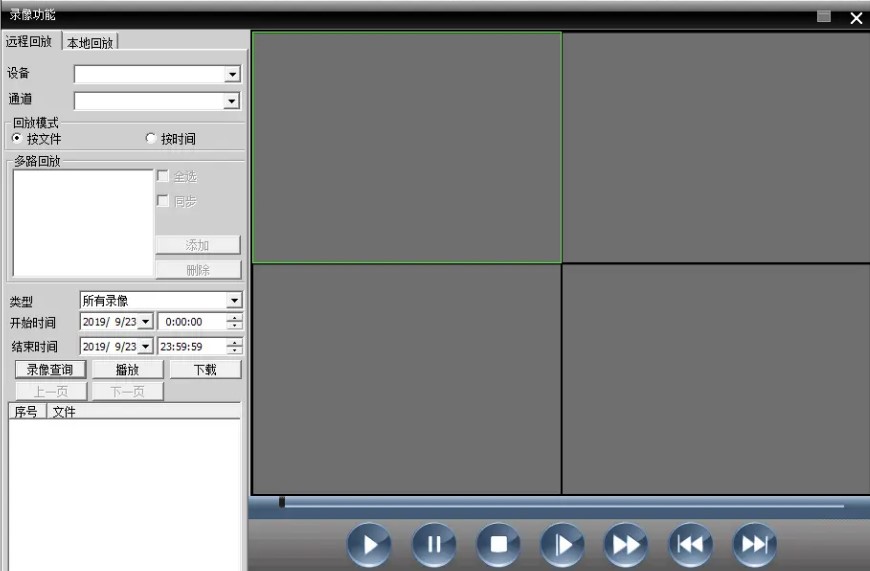The height and width of the screenshot is (571, 870).
Task: Increase the start time 0:00:00 value
Action: [235, 318]
